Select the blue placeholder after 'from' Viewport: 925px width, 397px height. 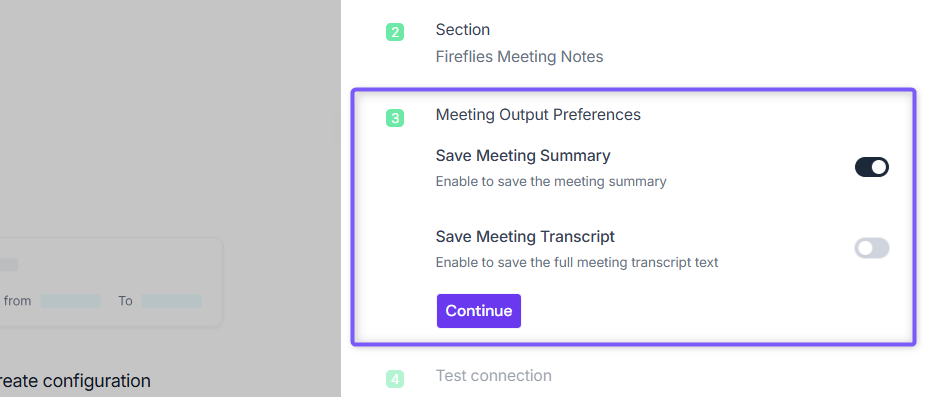tap(71, 301)
